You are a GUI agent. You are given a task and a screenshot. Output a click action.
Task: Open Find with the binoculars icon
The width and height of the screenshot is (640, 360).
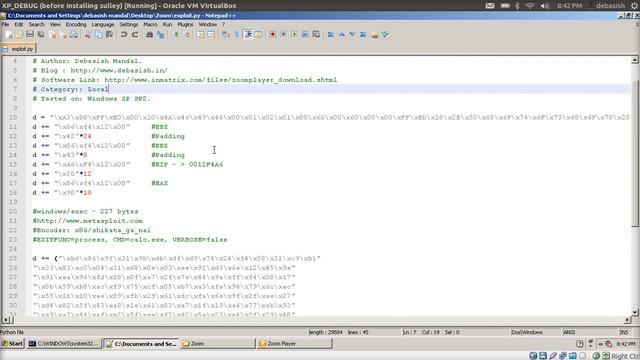[x=149, y=35]
